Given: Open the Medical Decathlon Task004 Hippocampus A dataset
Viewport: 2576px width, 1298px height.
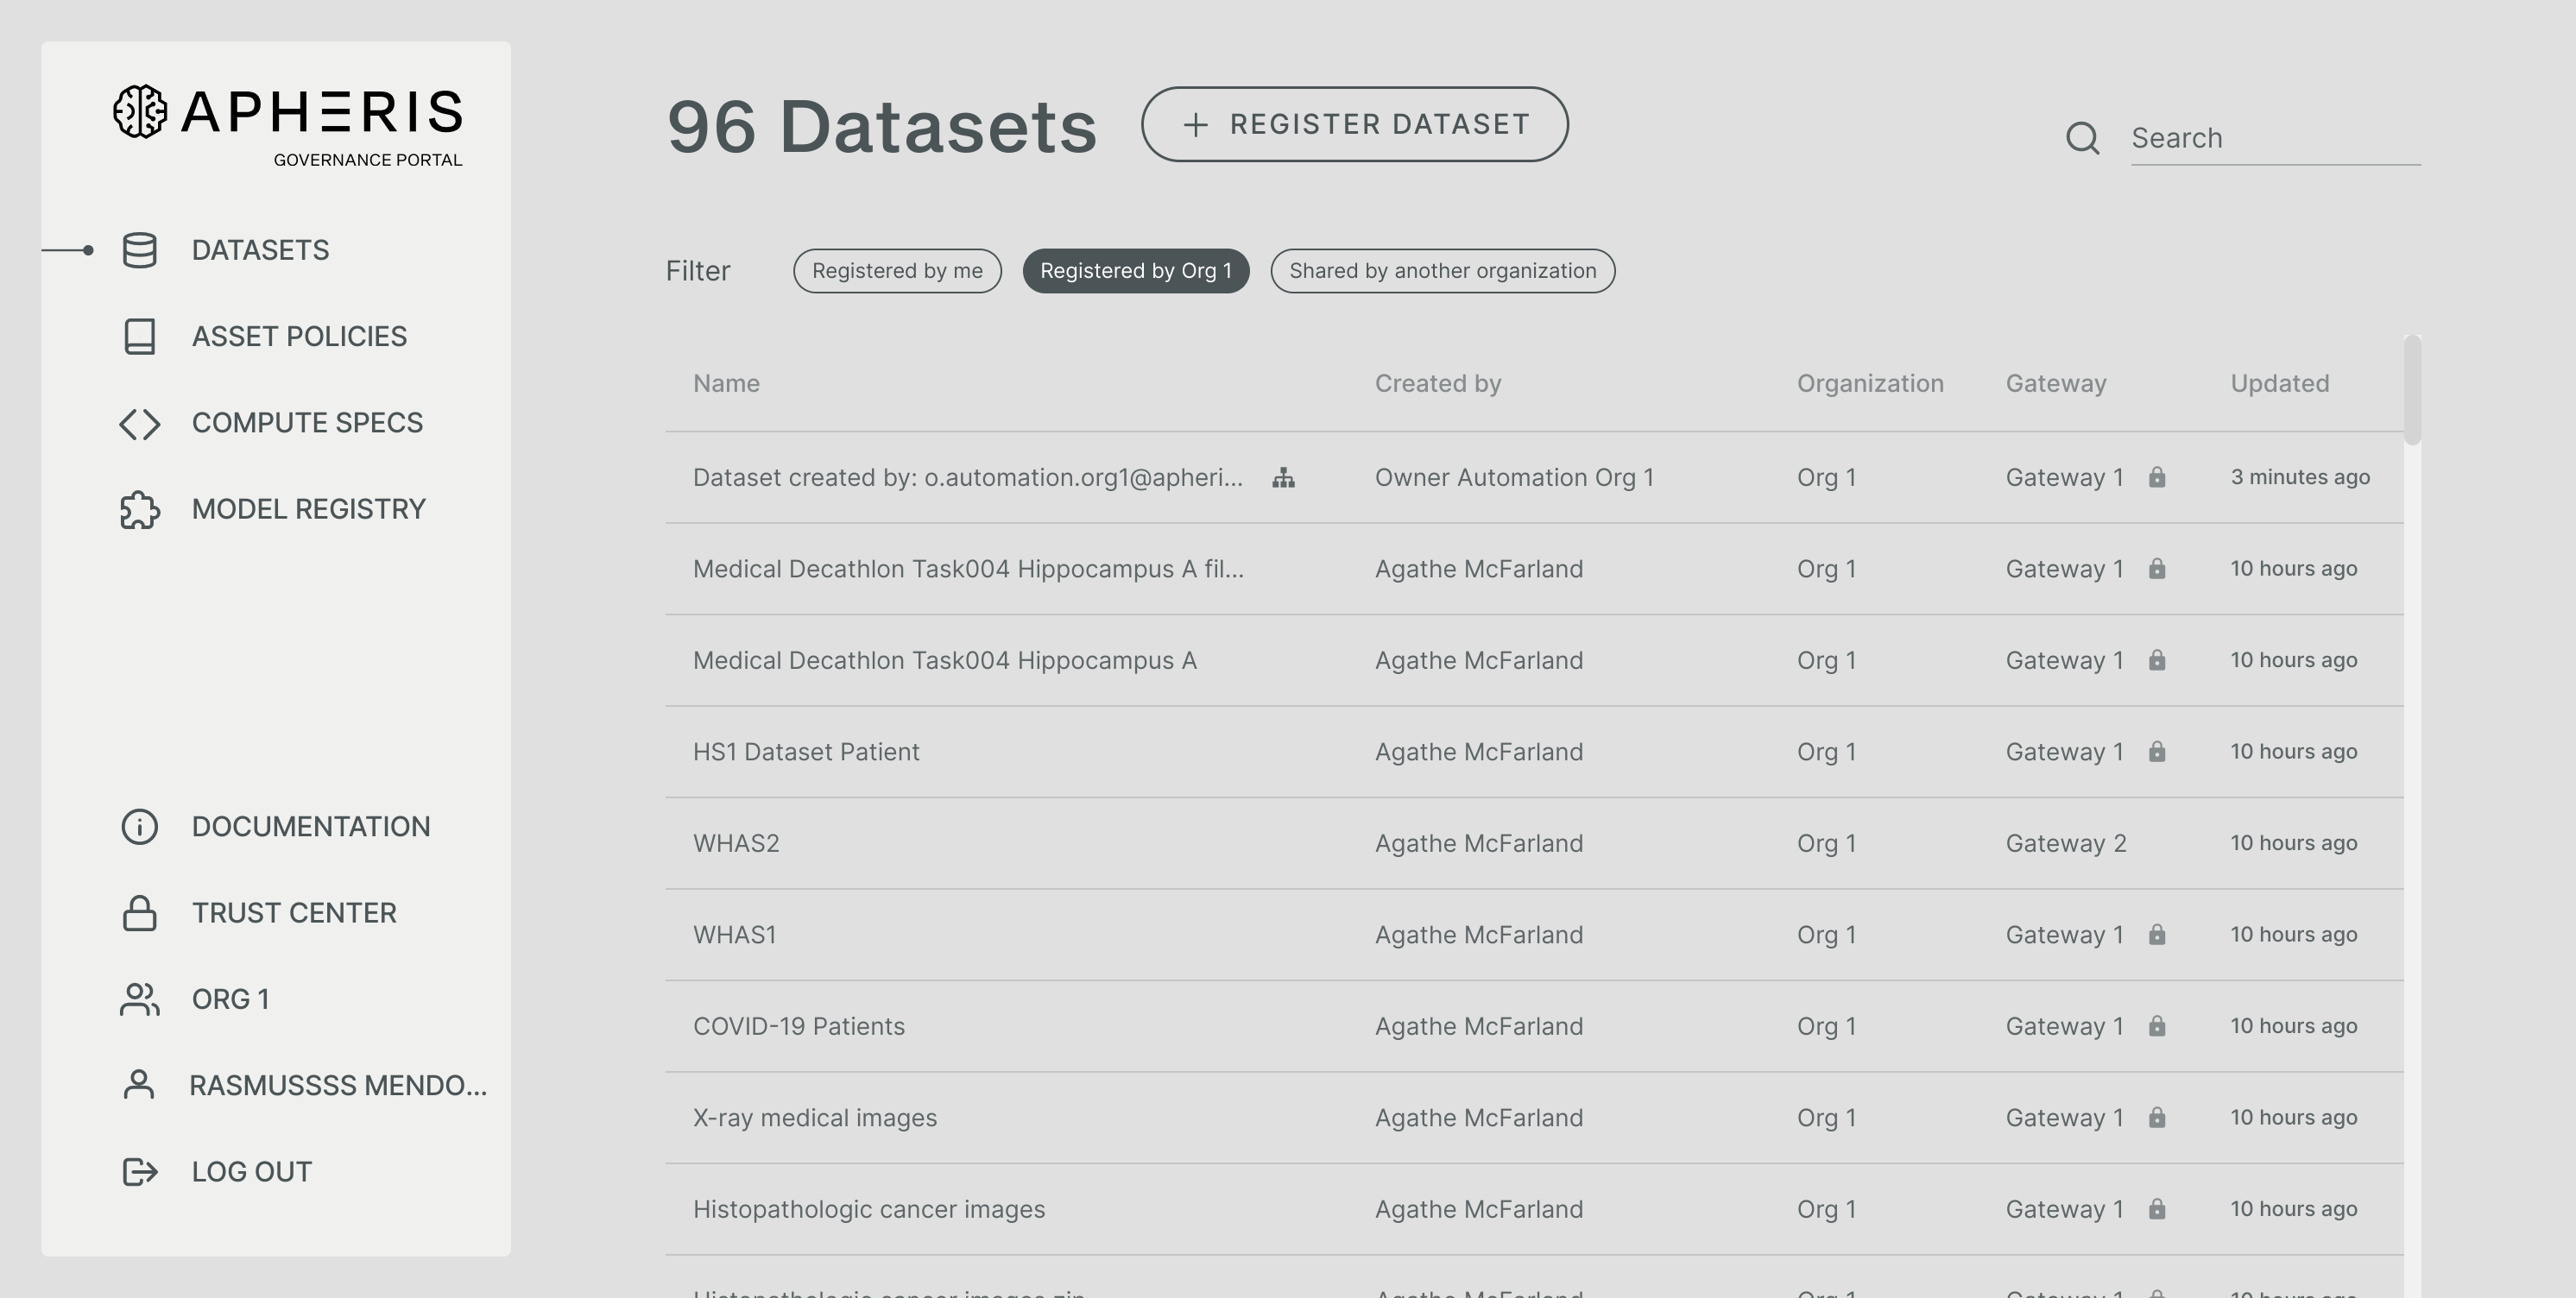Looking at the screenshot, I should coord(944,660).
